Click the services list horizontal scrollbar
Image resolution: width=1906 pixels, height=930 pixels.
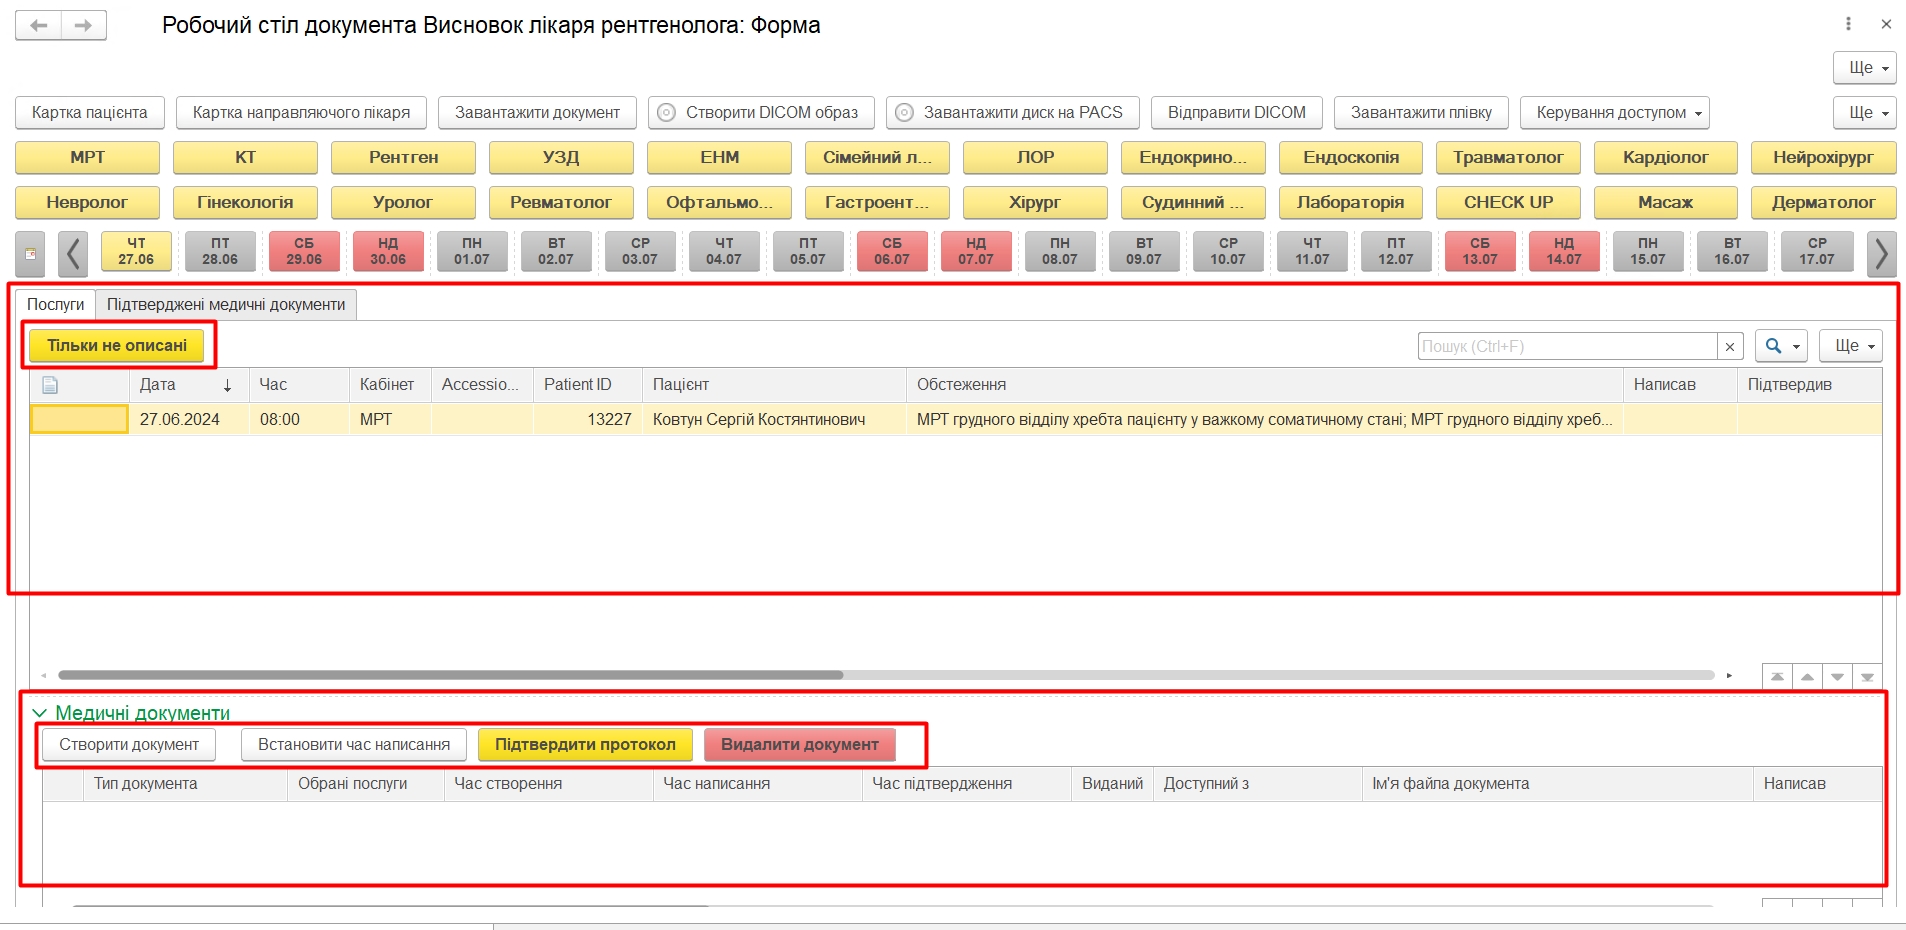tap(450, 675)
